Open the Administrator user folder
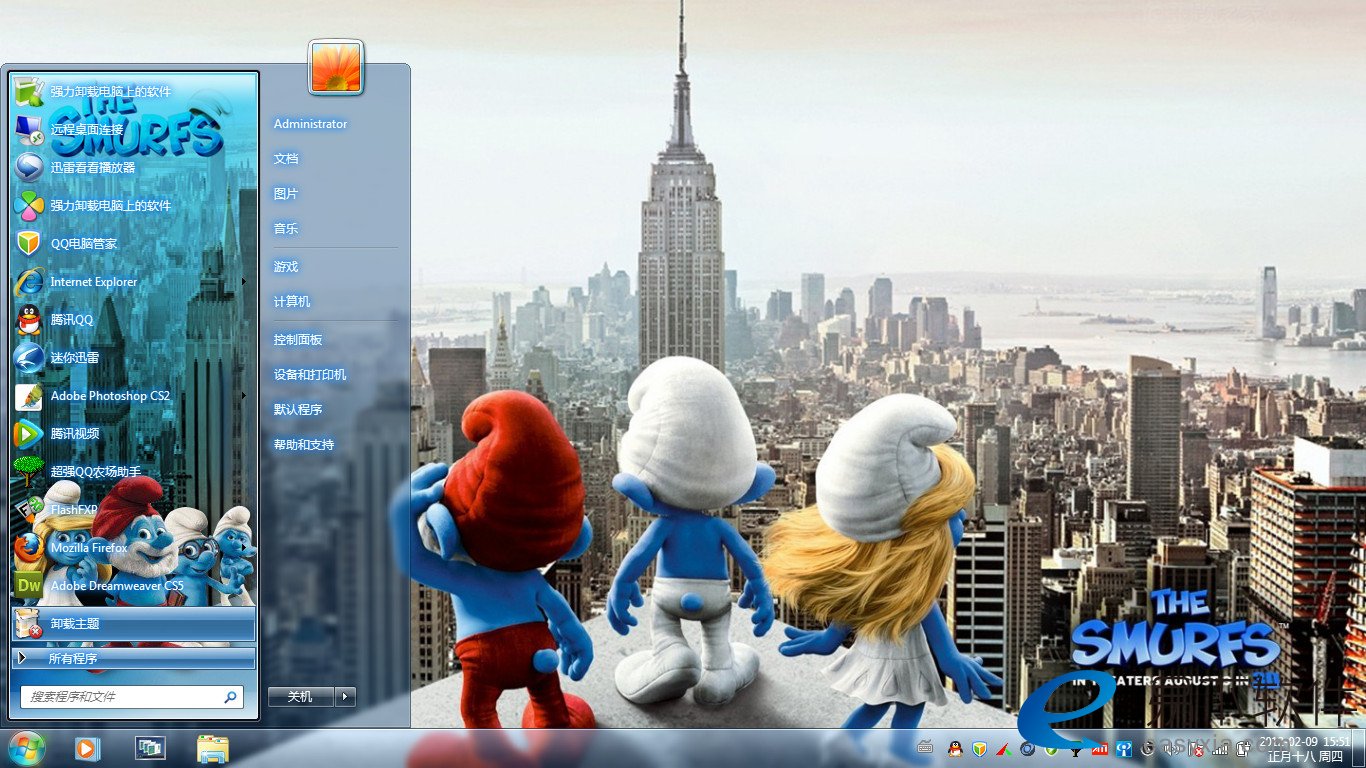 (311, 124)
